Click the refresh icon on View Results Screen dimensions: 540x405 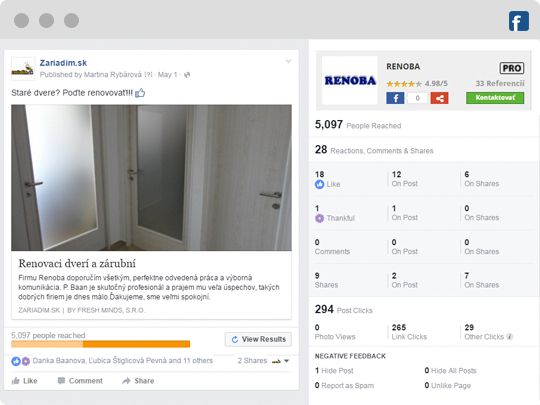(235, 339)
